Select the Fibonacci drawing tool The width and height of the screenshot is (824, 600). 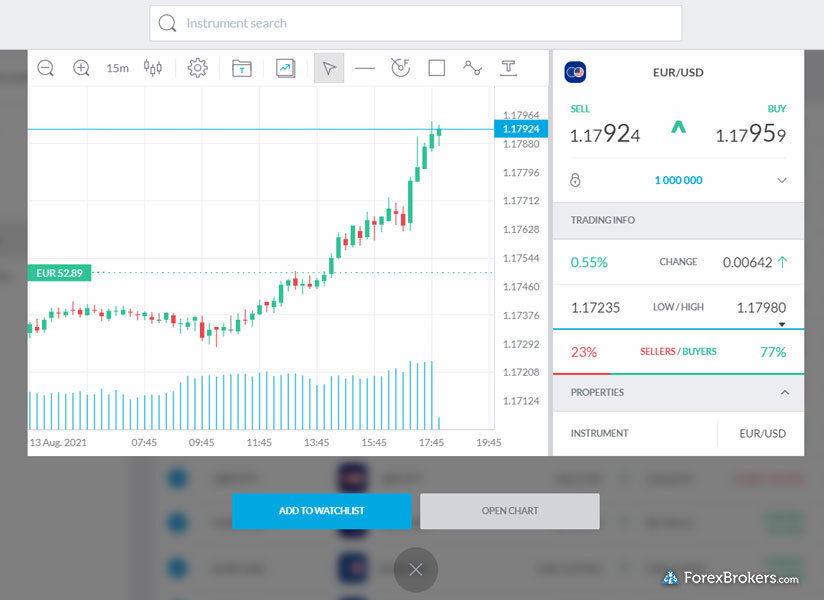[x=400, y=68]
